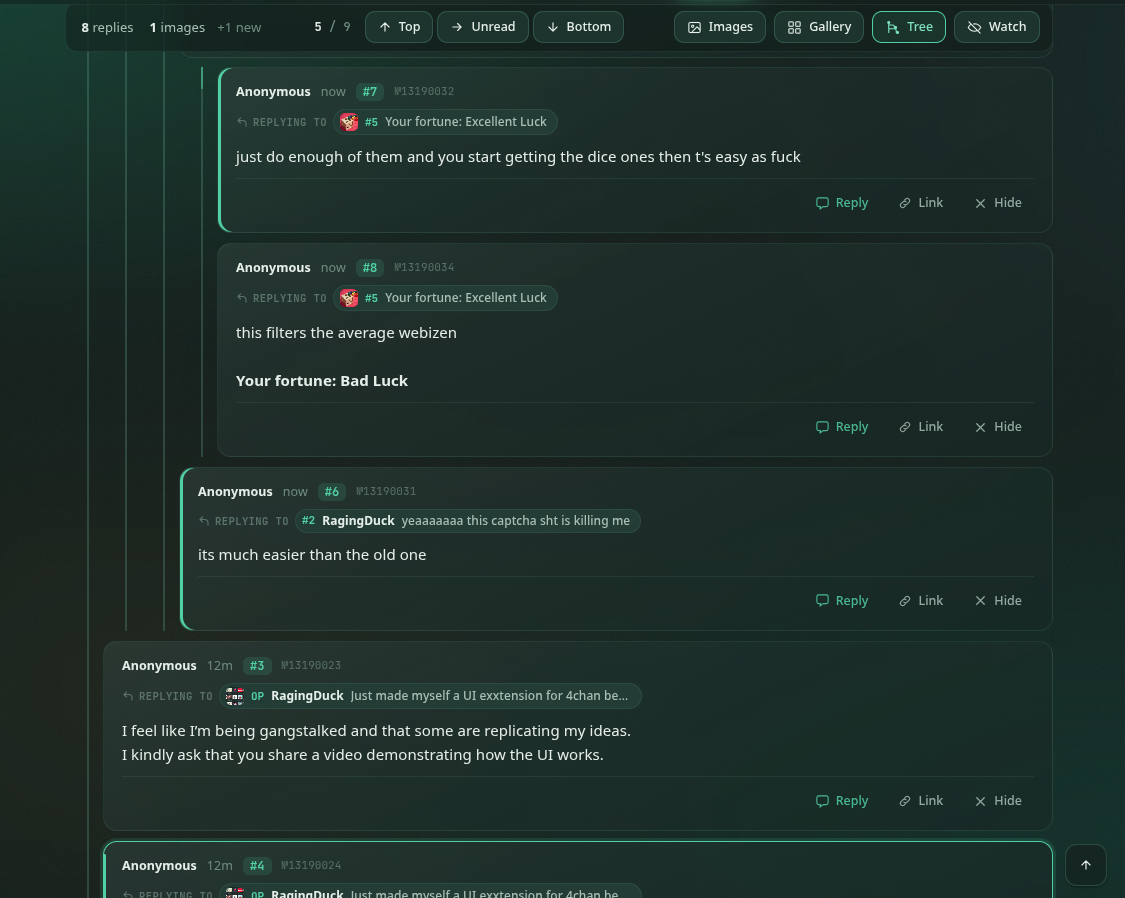The width and height of the screenshot is (1125, 898).
Task: Hide post #7
Action: tap(998, 203)
